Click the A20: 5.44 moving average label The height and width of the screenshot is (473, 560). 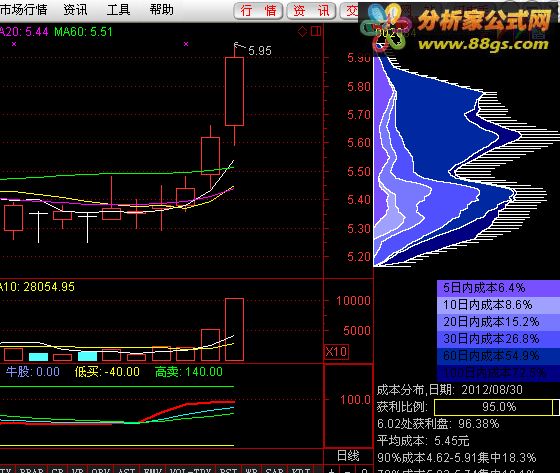[24, 32]
